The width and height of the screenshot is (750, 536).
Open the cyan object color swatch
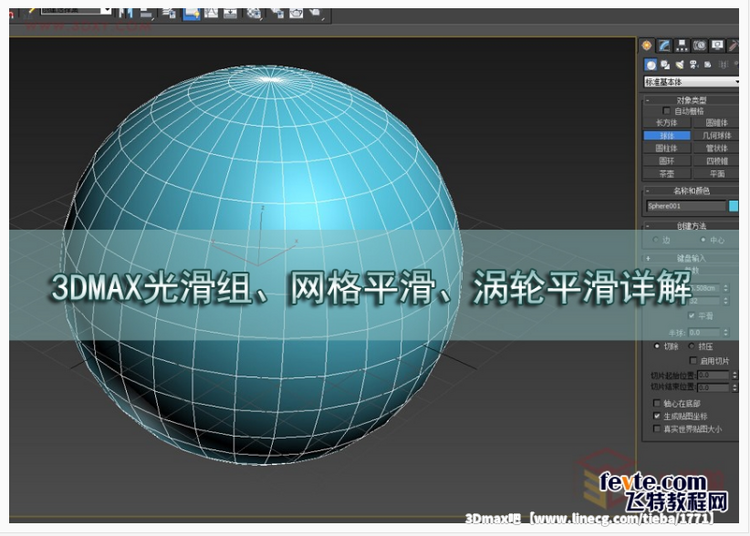(x=733, y=206)
